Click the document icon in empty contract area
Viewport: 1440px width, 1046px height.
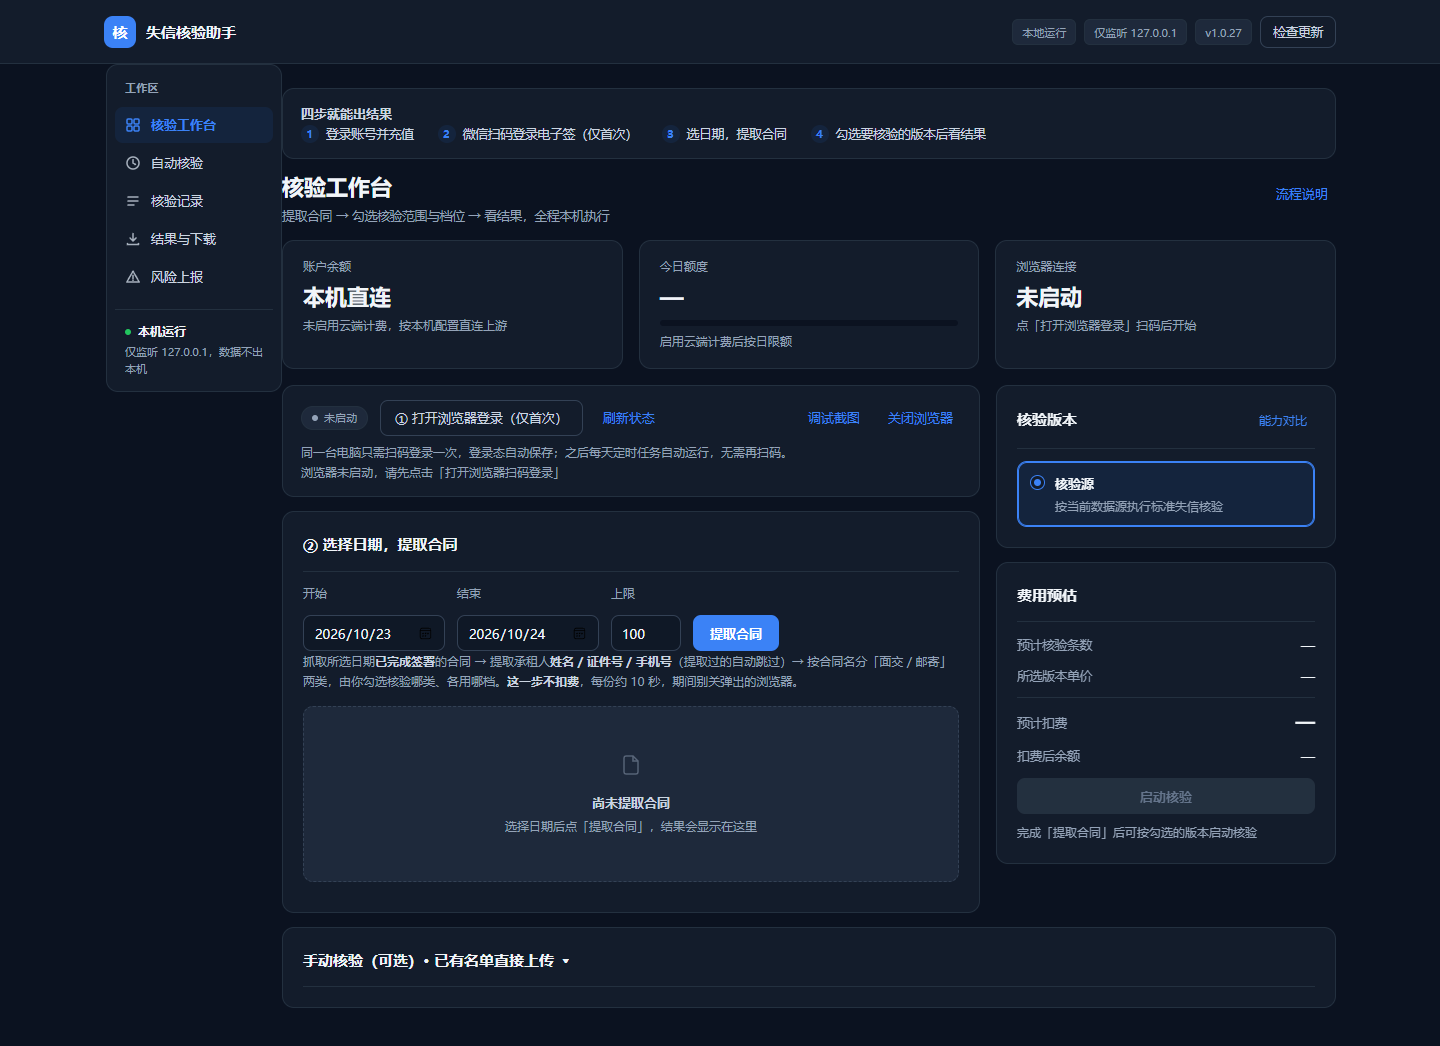(631, 765)
